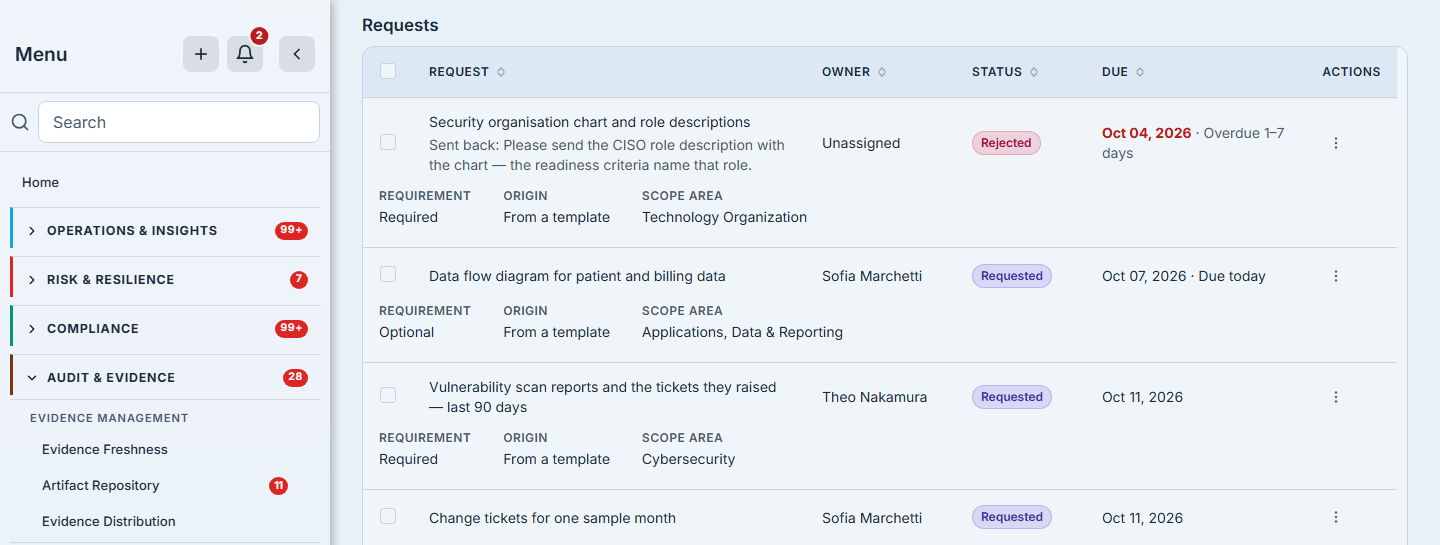Click the overdue date 'Oct 04, 2026'

[1147, 133]
